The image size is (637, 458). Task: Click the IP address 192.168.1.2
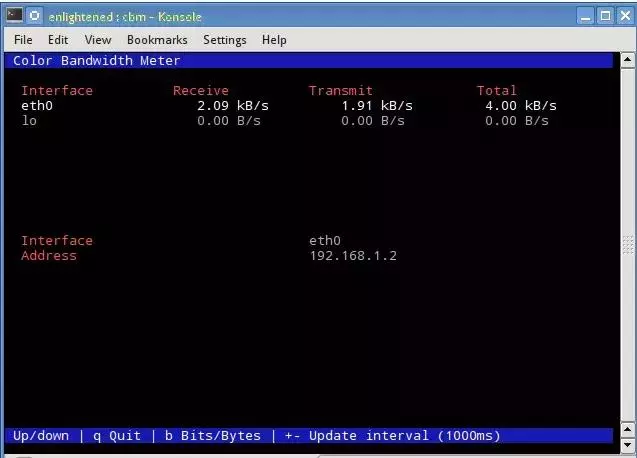[353, 256]
